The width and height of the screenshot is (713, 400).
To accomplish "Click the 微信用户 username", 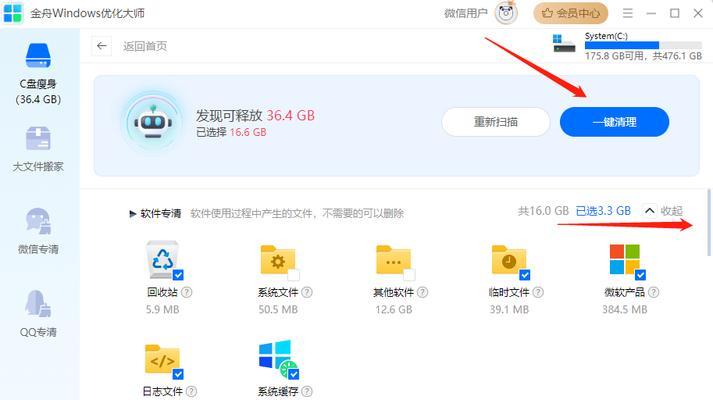I will [x=466, y=13].
